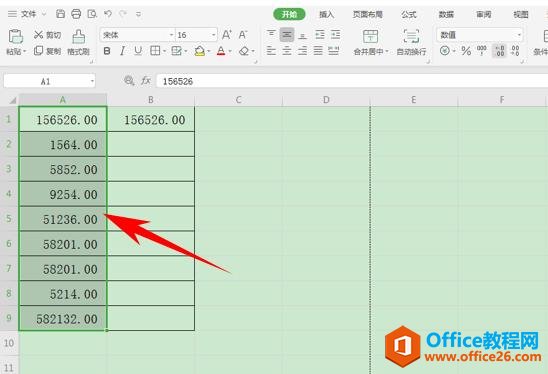Center text horizontally
The width and height of the screenshot is (548, 374).
(287, 51)
